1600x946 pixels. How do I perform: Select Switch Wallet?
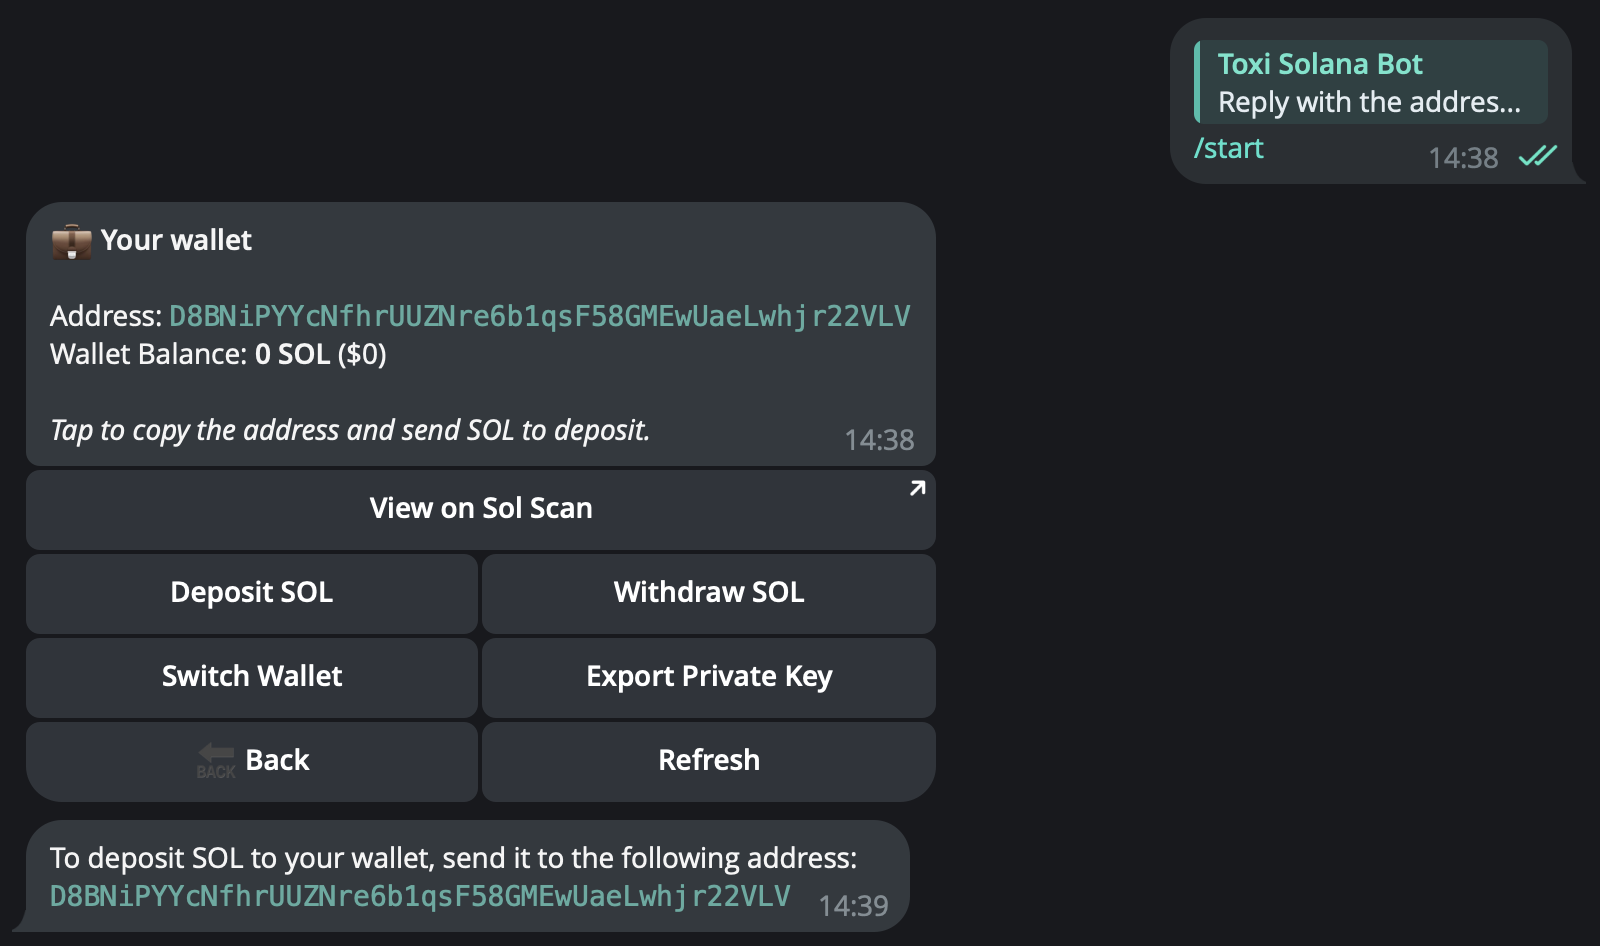coord(252,677)
